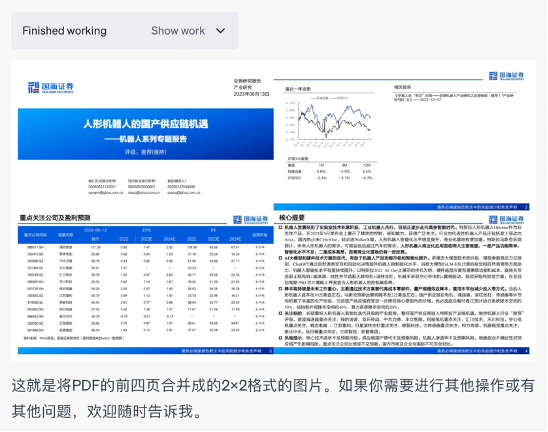Image resolution: width=548 pixels, height=432 pixels.
Task: Click the report date 2023年06月13日
Action: (252, 94)
